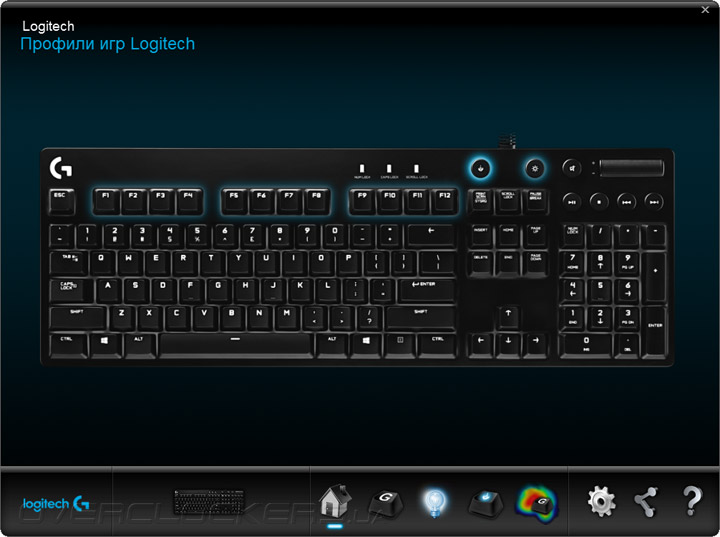The height and width of the screenshot is (537, 720).
Task: Click the play/pause media key
Action: [572, 201]
